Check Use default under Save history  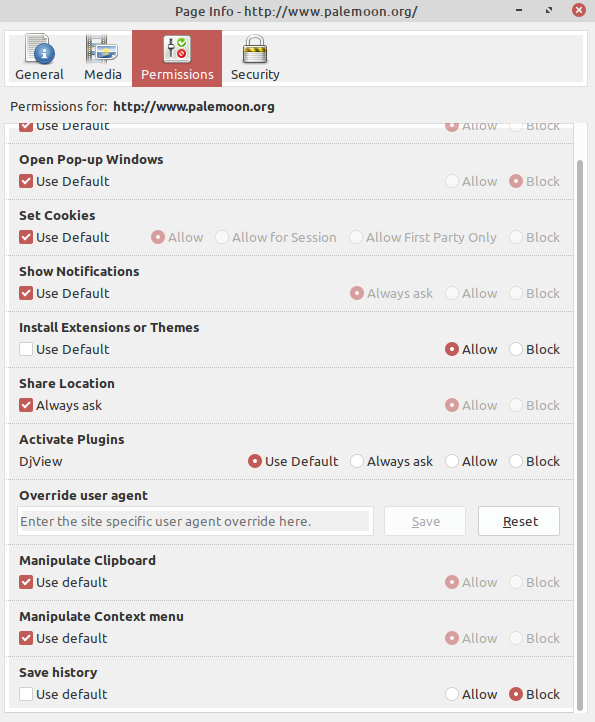point(26,694)
